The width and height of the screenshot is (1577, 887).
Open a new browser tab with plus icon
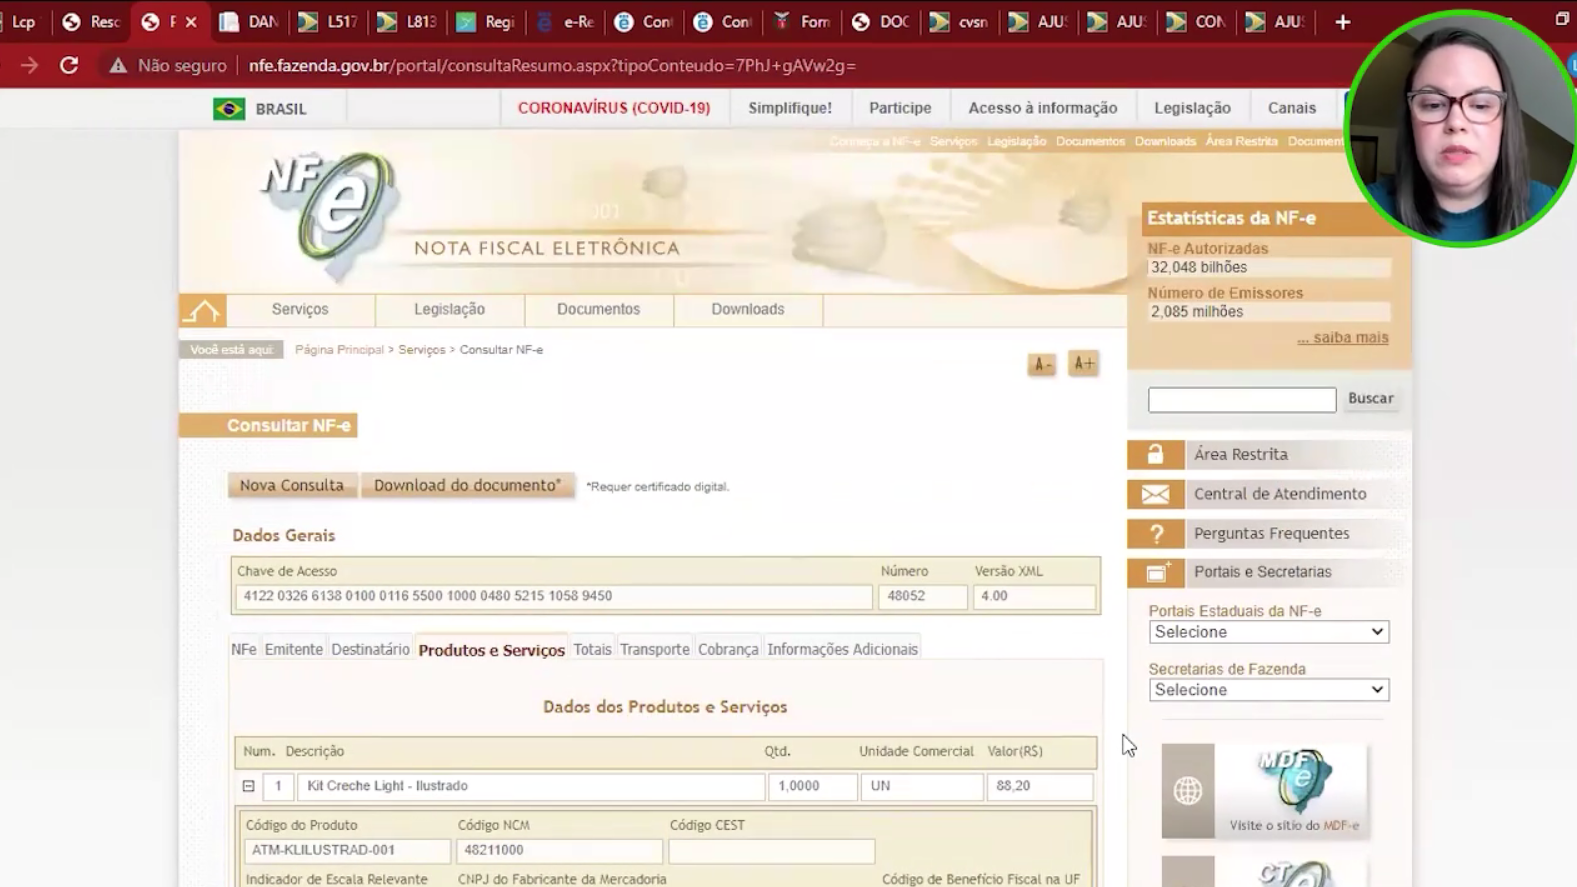1343,22
